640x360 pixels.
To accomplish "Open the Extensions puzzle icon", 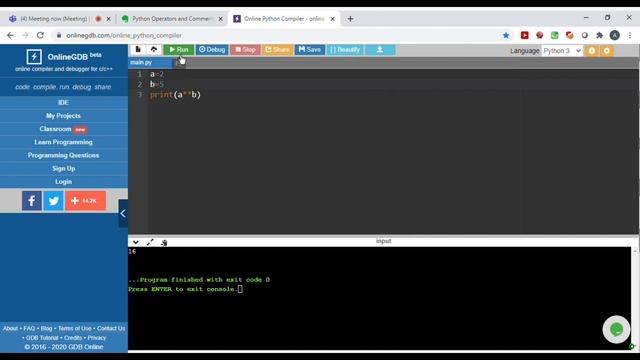I will pyautogui.click(x=599, y=36).
